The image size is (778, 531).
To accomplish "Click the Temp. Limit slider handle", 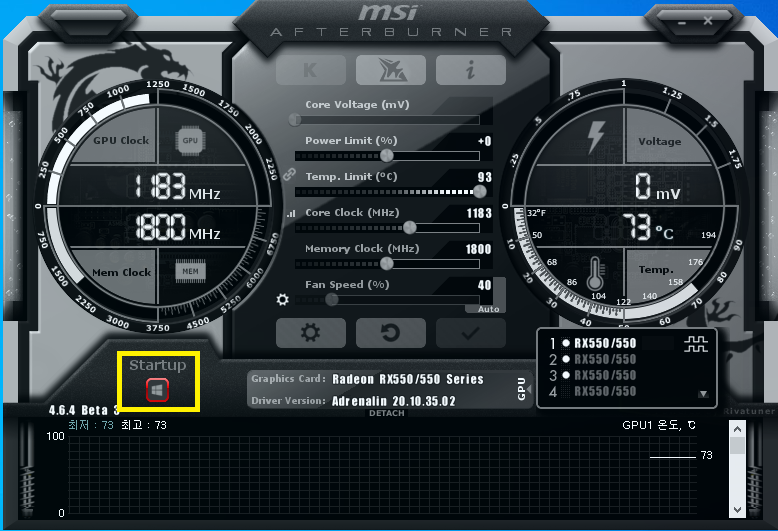I will pos(480,192).
